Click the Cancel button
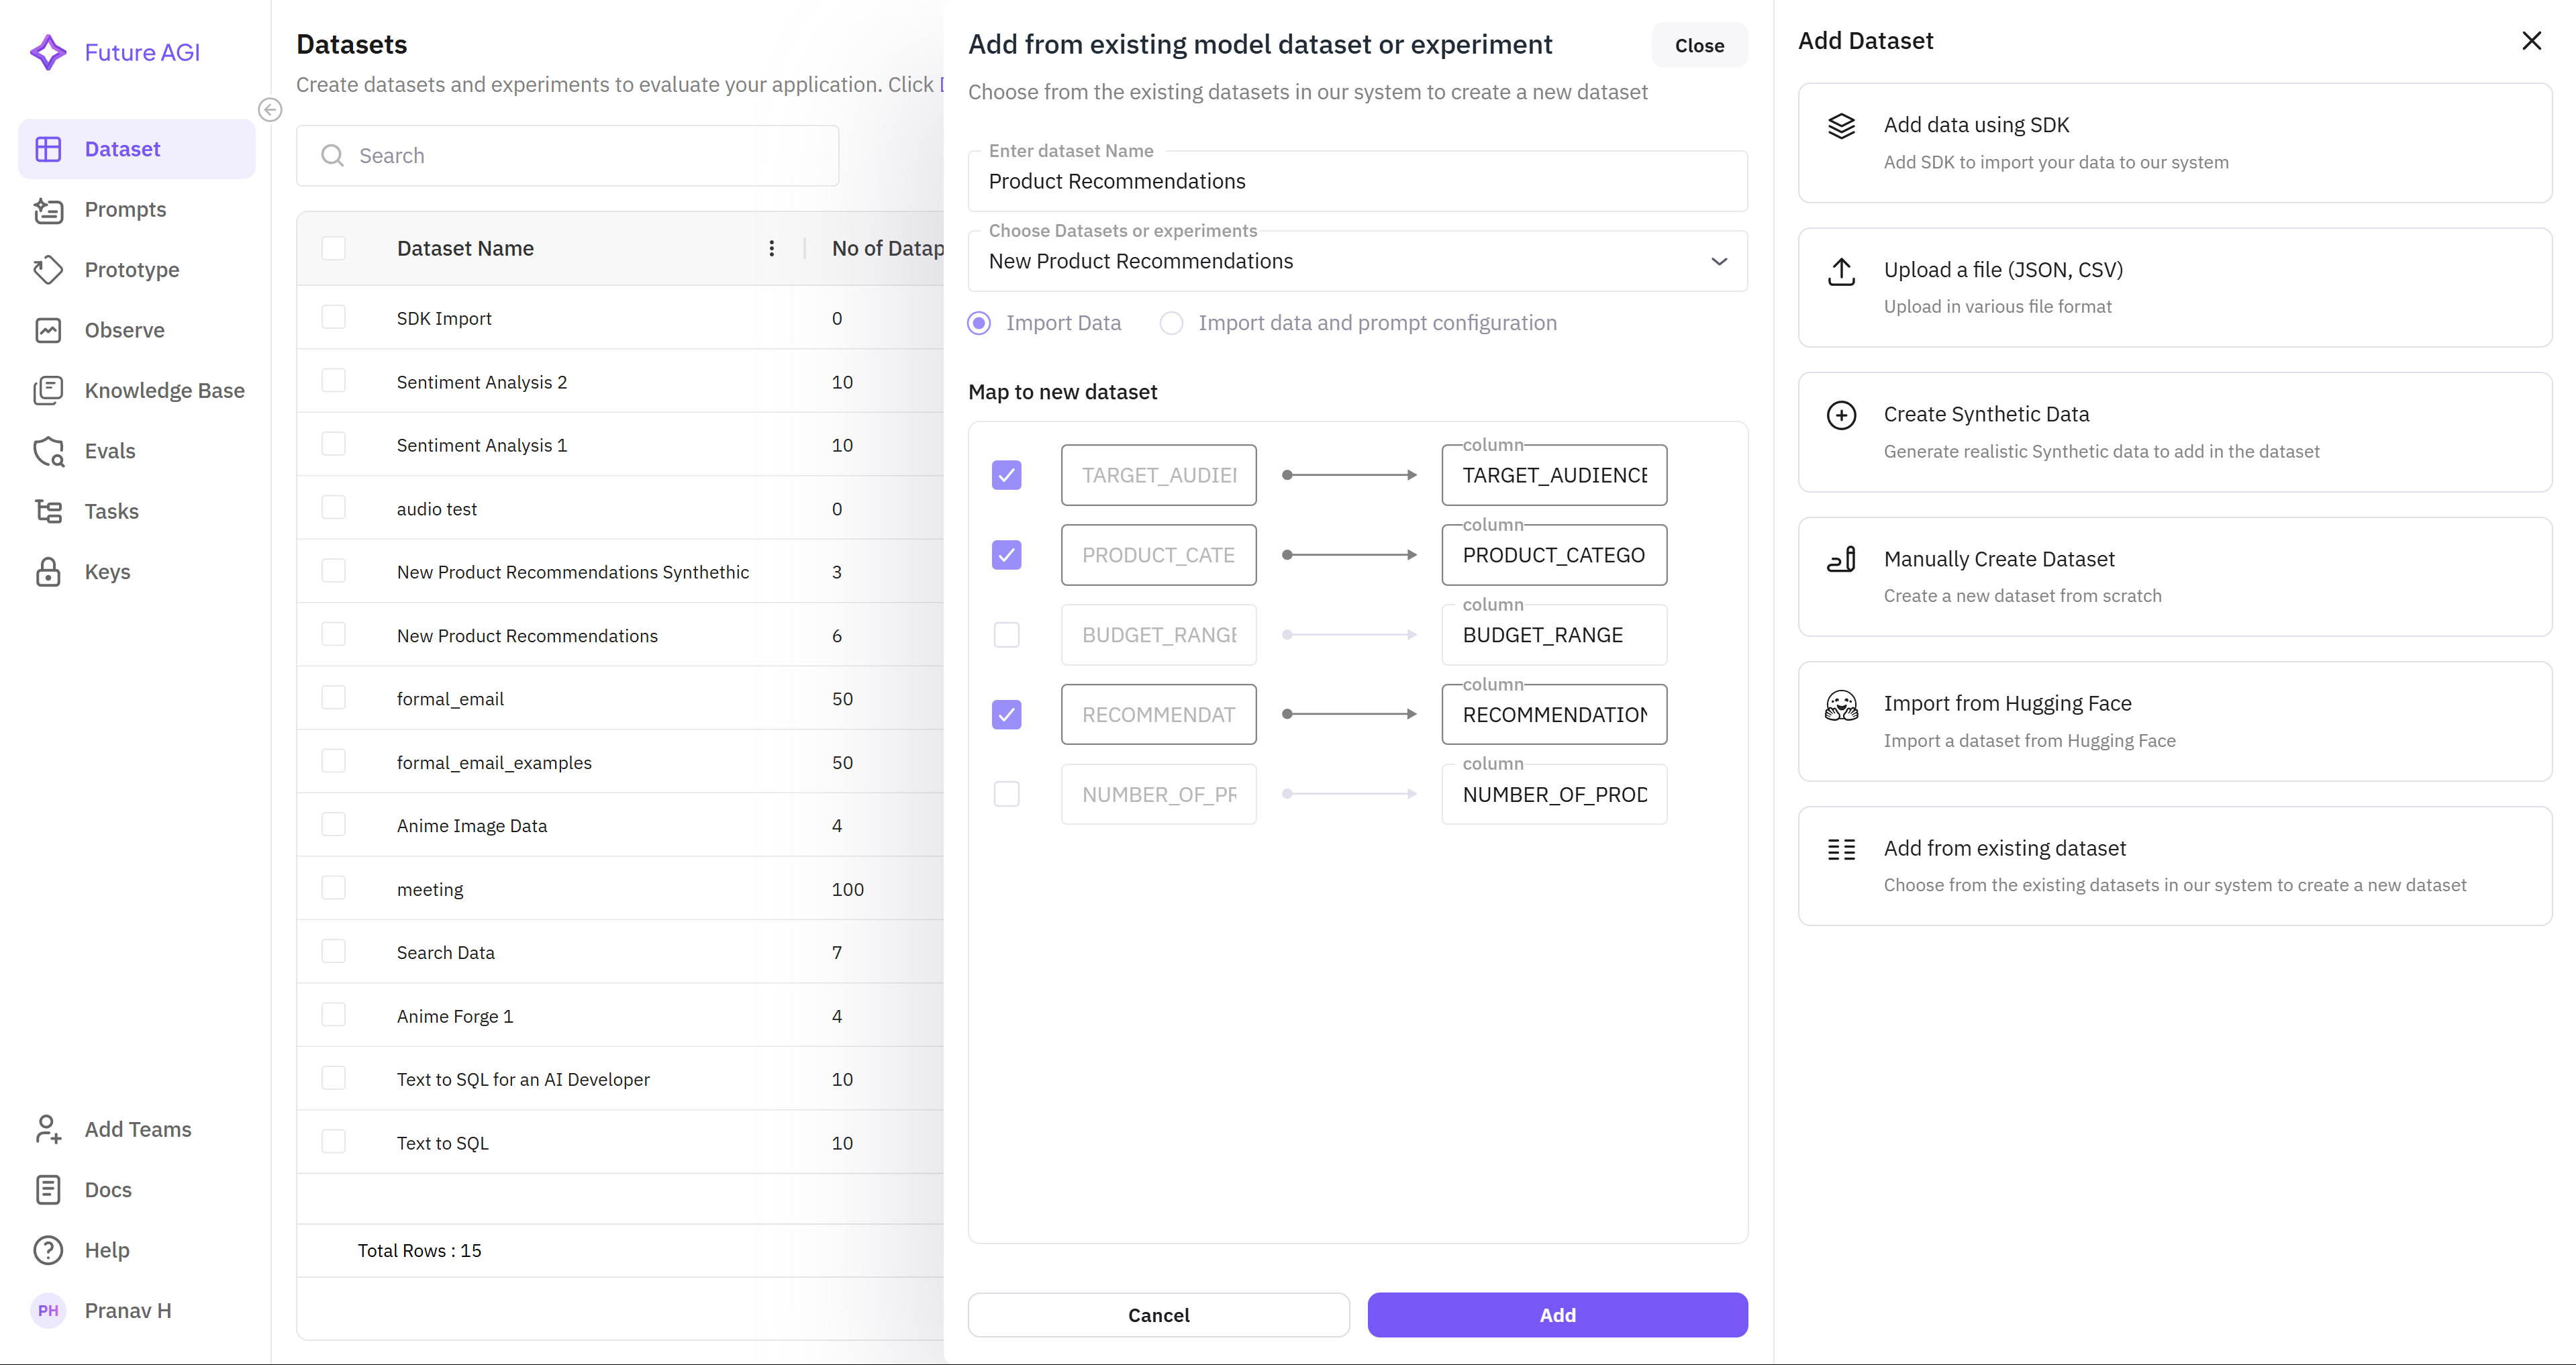 [x=1158, y=1315]
